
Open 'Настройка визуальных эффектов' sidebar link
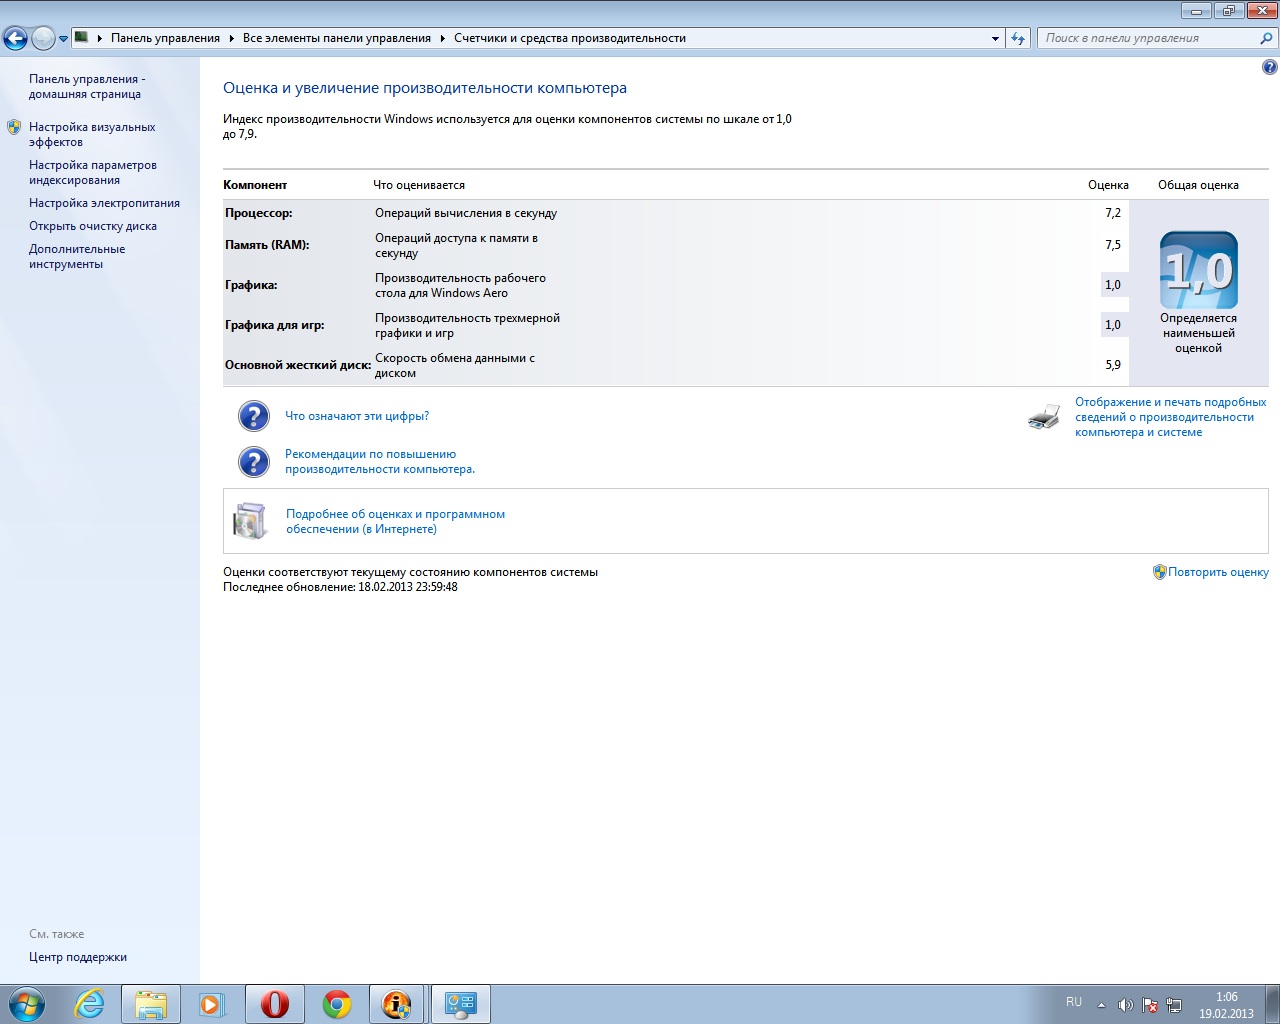click(92, 134)
